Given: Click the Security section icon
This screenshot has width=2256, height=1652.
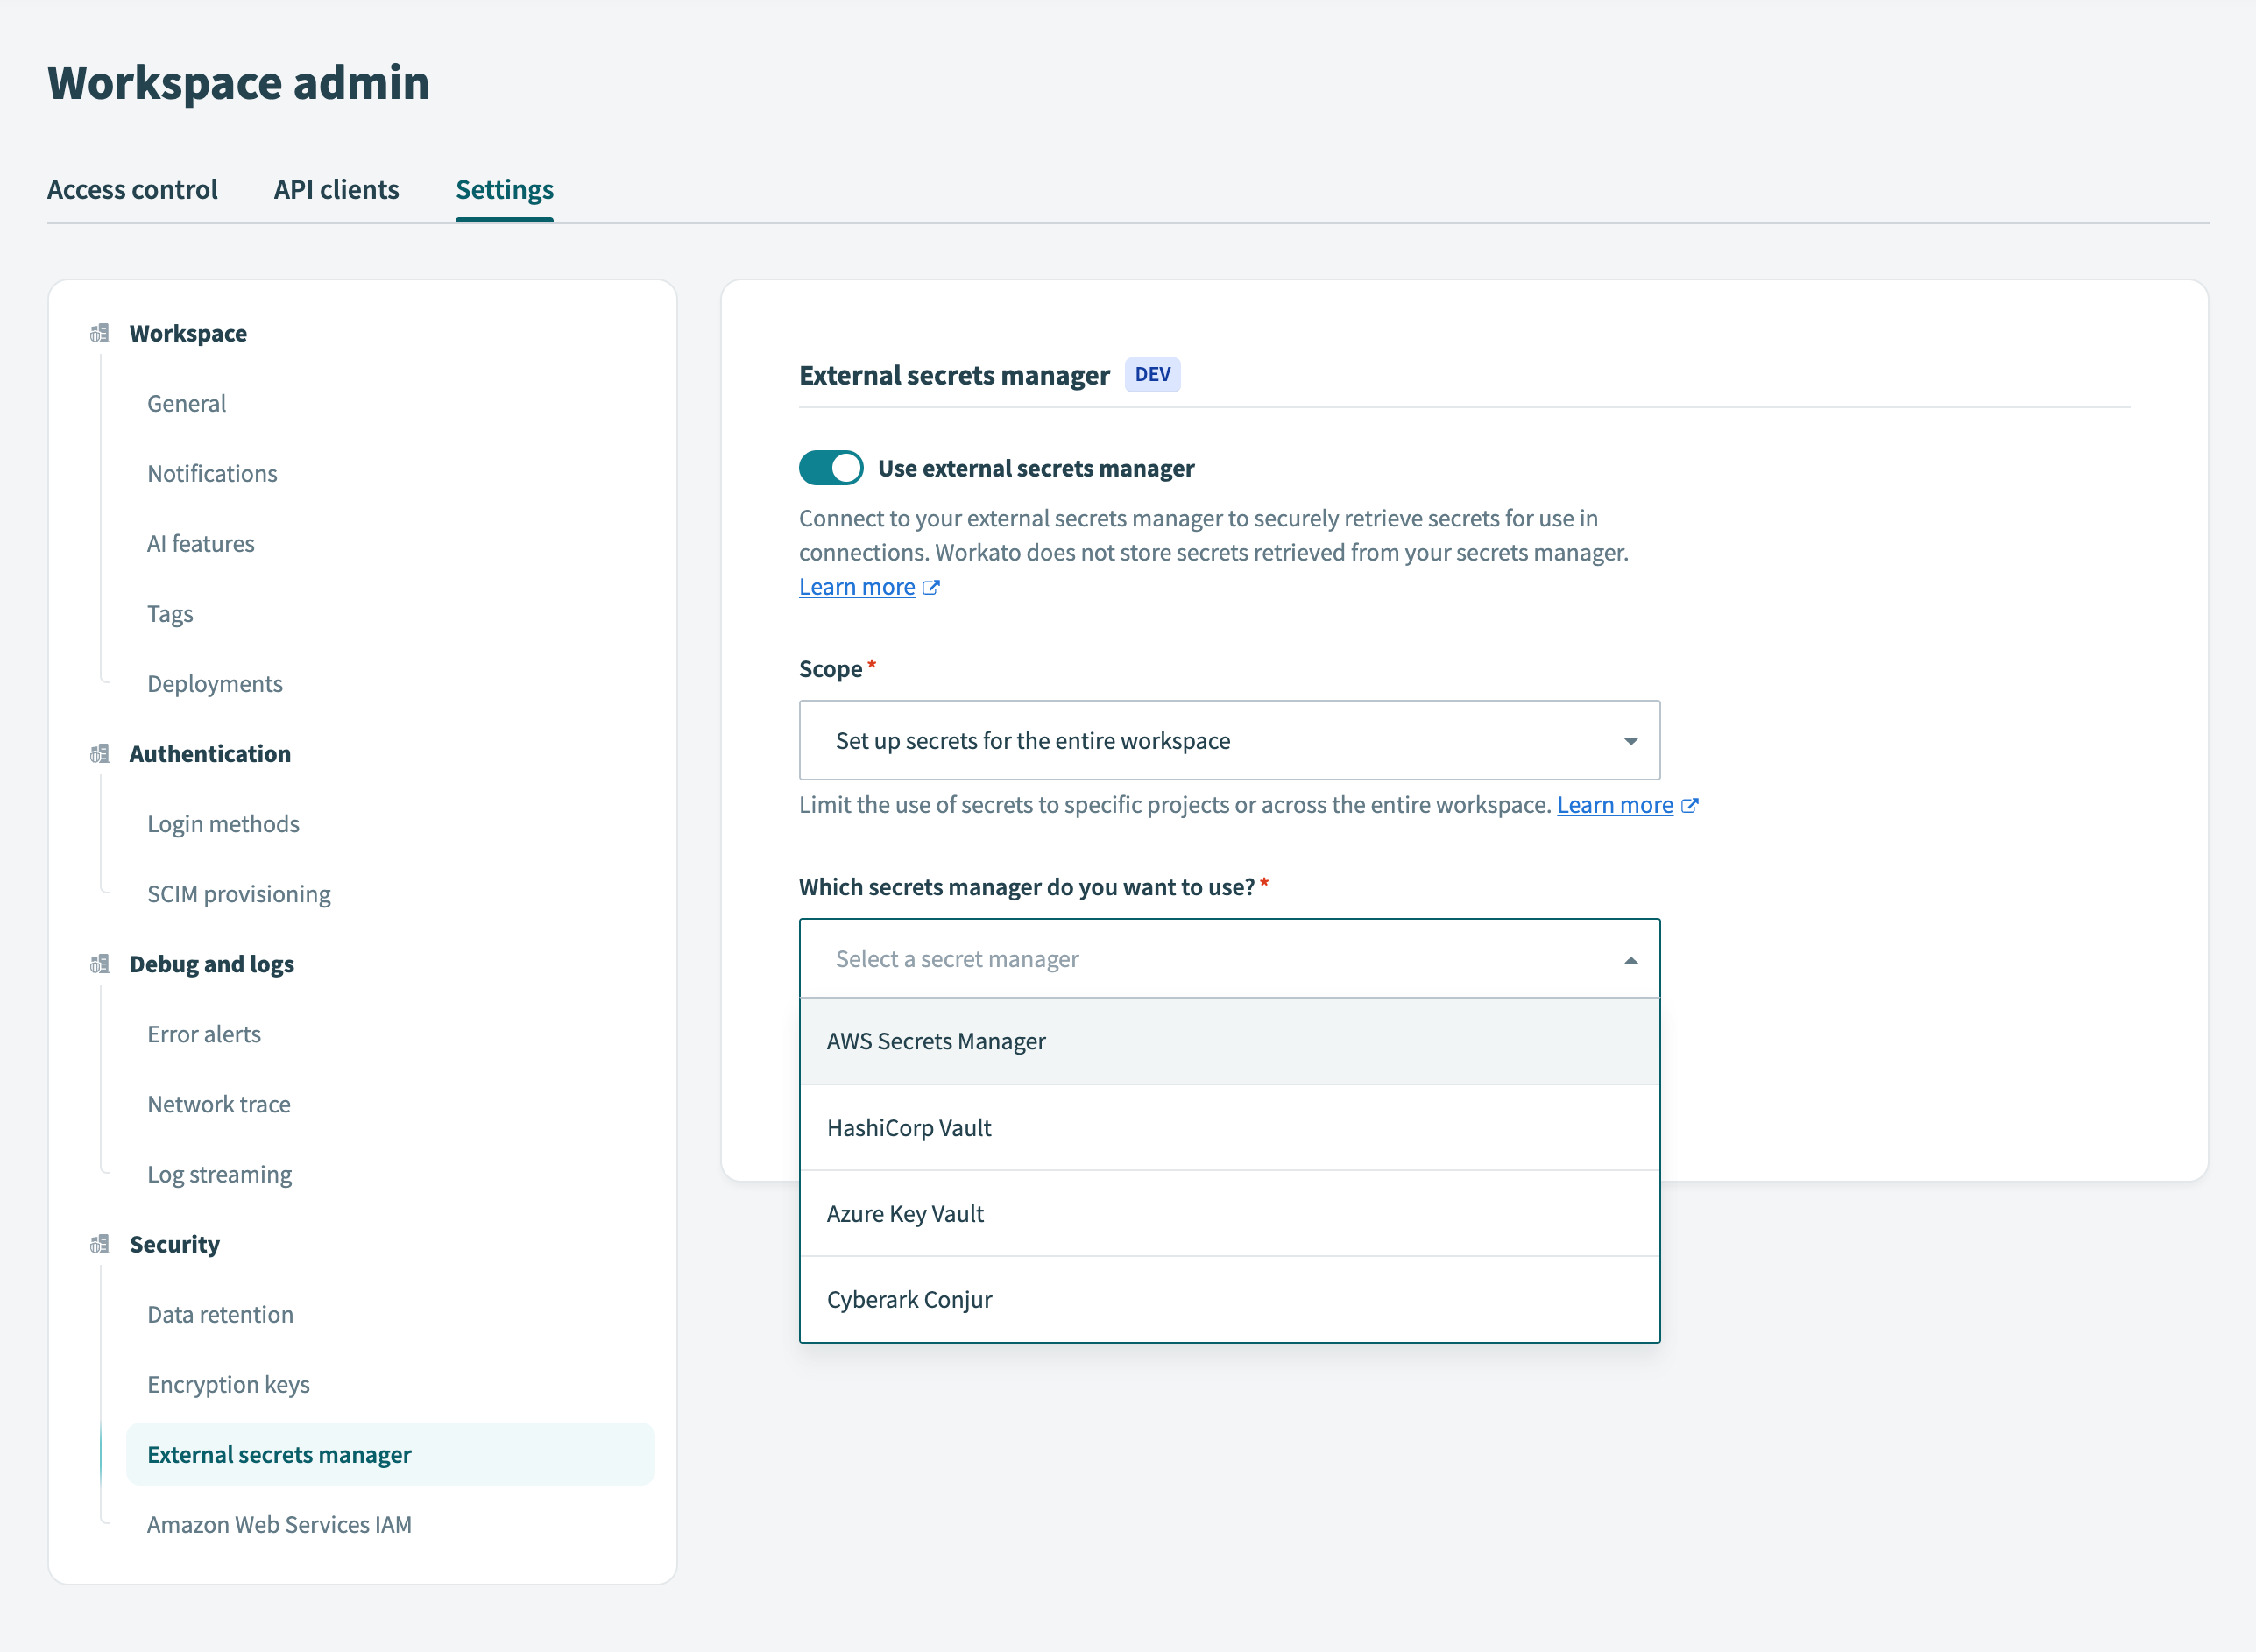Looking at the screenshot, I should tap(99, 1244).
